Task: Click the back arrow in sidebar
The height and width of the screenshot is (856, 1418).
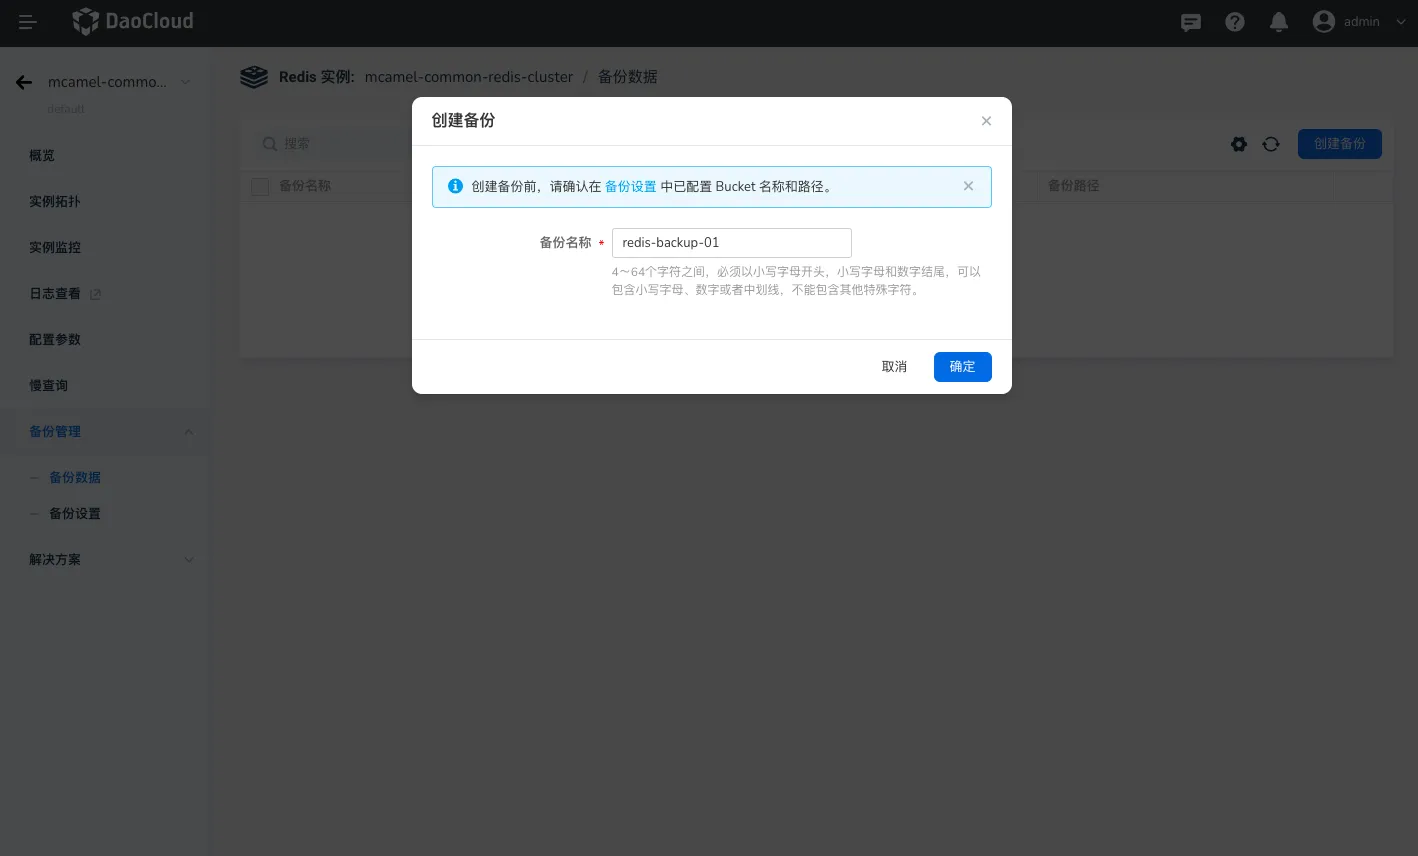Action: pos(24,82)
